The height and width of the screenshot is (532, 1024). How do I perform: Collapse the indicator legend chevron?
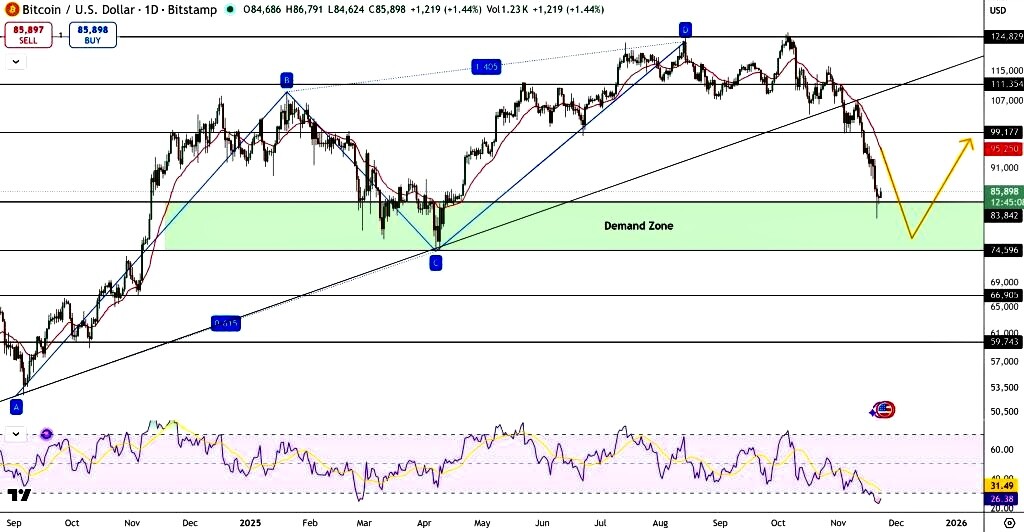tap(16, 62)
